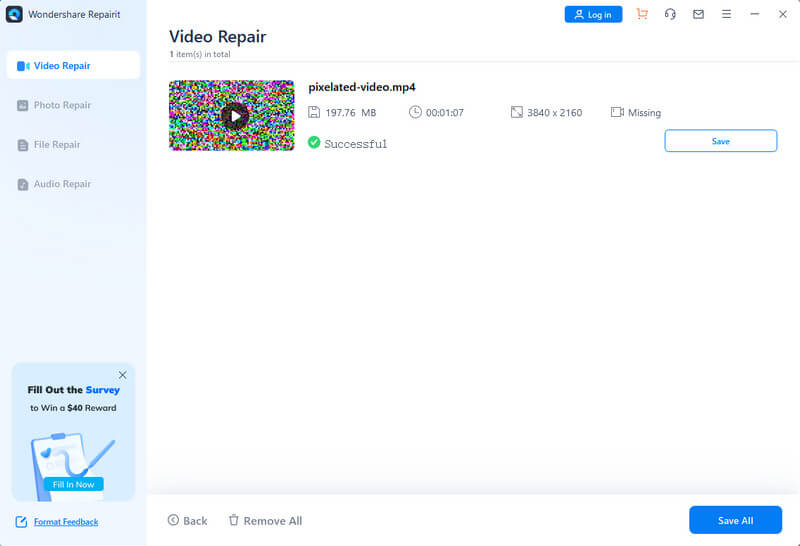Click the mail envelope icon
Screen dimensions: 800x546
click(698, 14)
